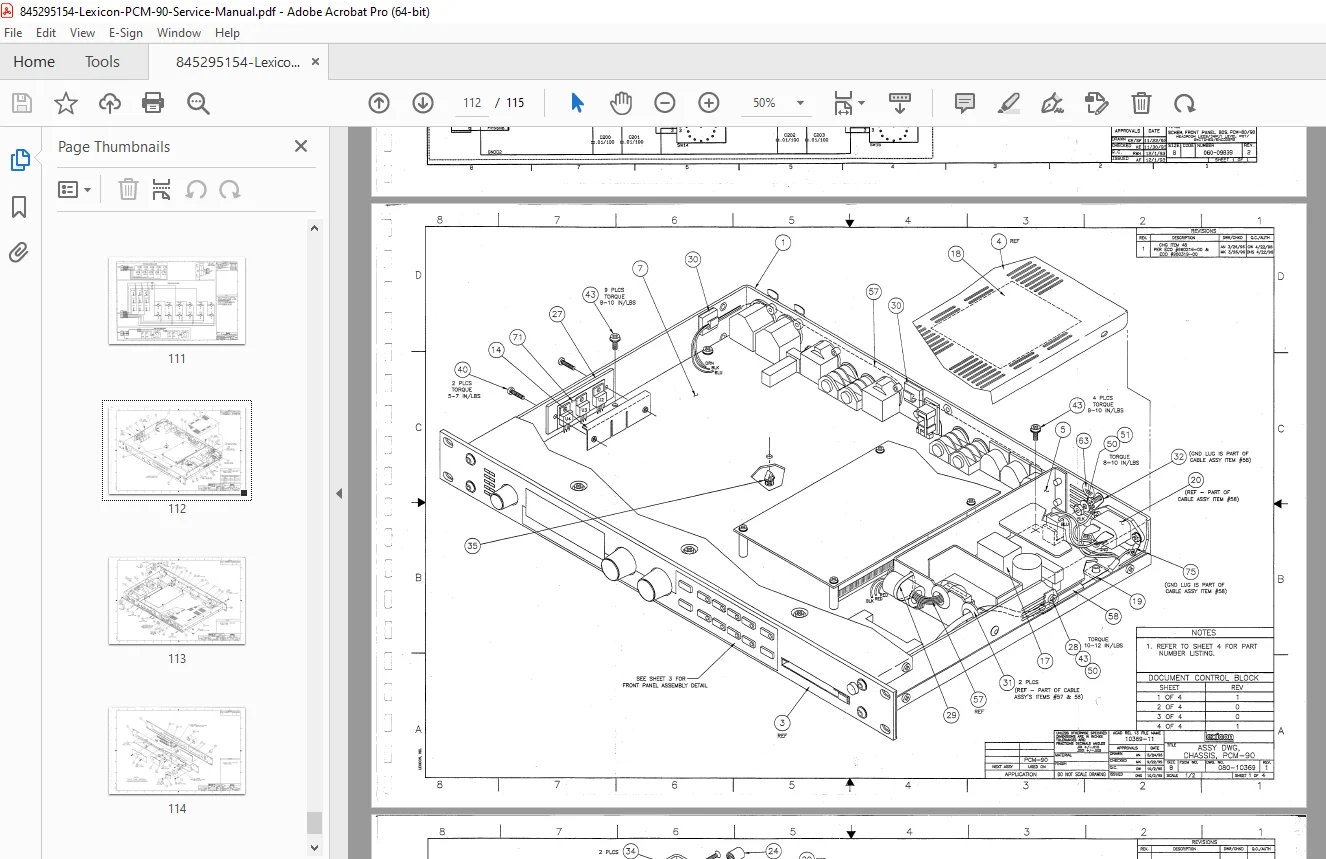Screen dimensions: 1326x859
Task: Open the File menu
Action: click(13, 33)
